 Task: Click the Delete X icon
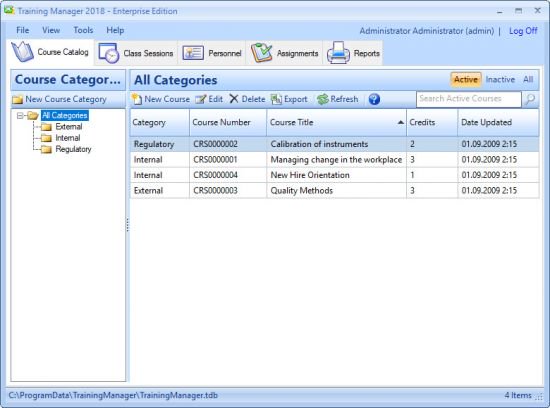coord(234,99)
